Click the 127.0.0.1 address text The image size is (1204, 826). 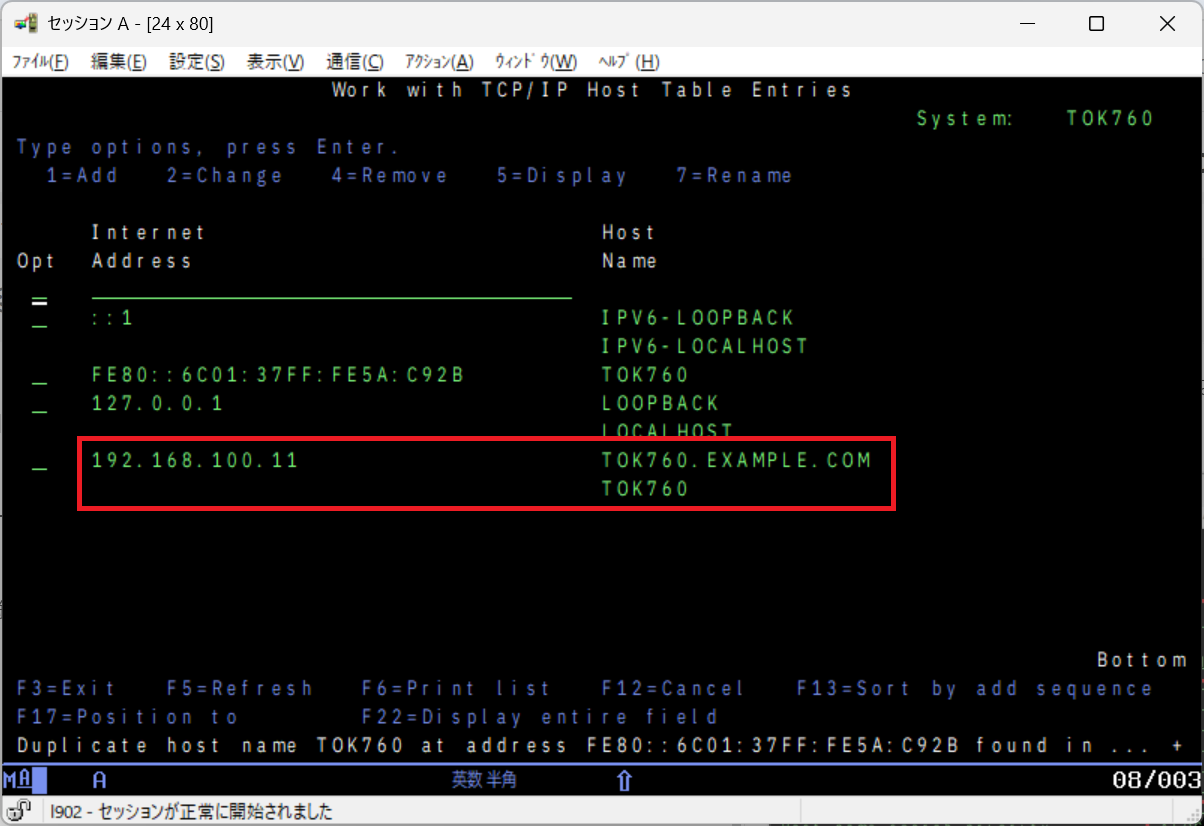158,403
